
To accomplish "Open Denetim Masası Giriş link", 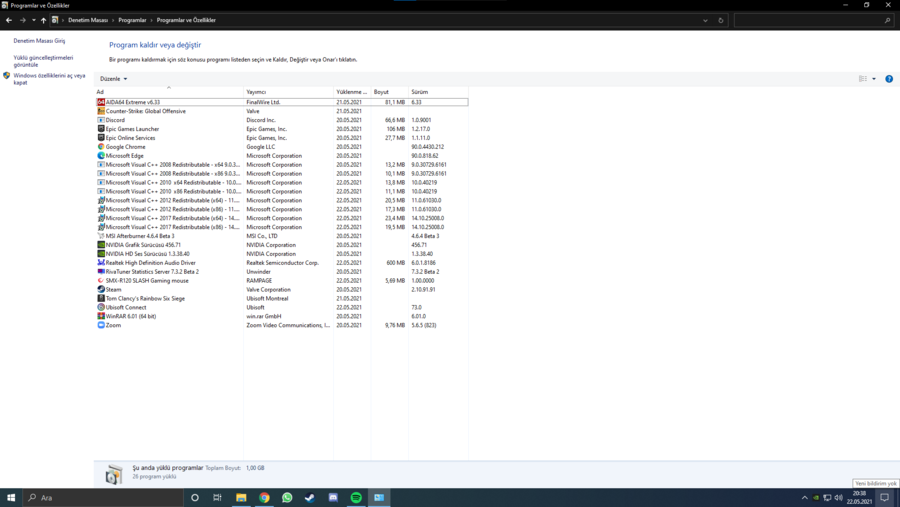I will (39, 41).
